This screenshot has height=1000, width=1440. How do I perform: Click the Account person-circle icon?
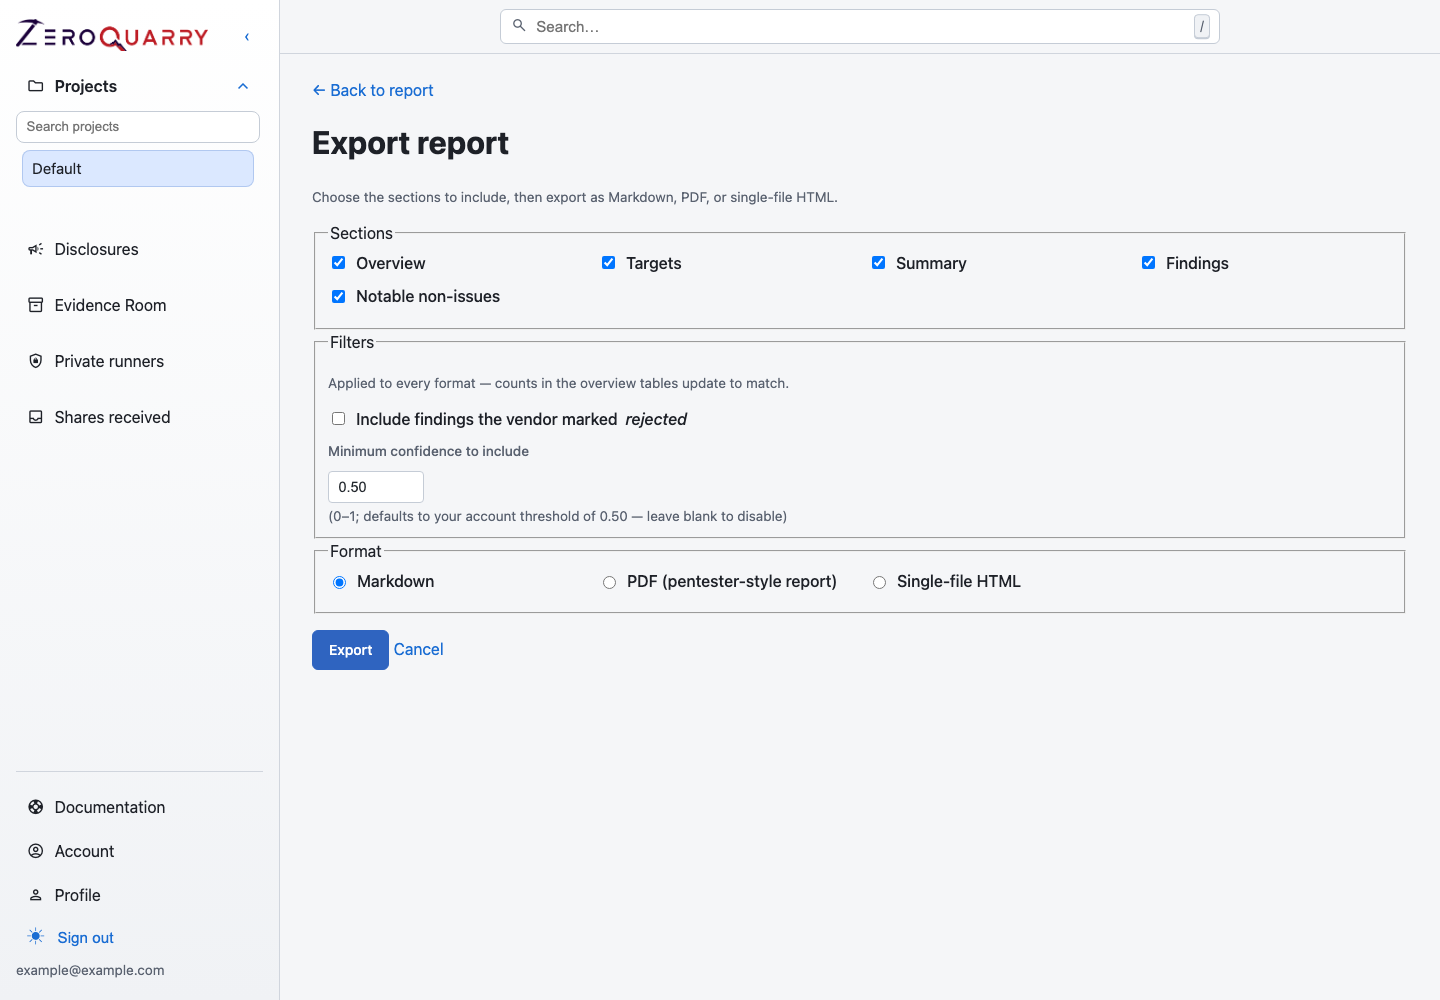36,851
